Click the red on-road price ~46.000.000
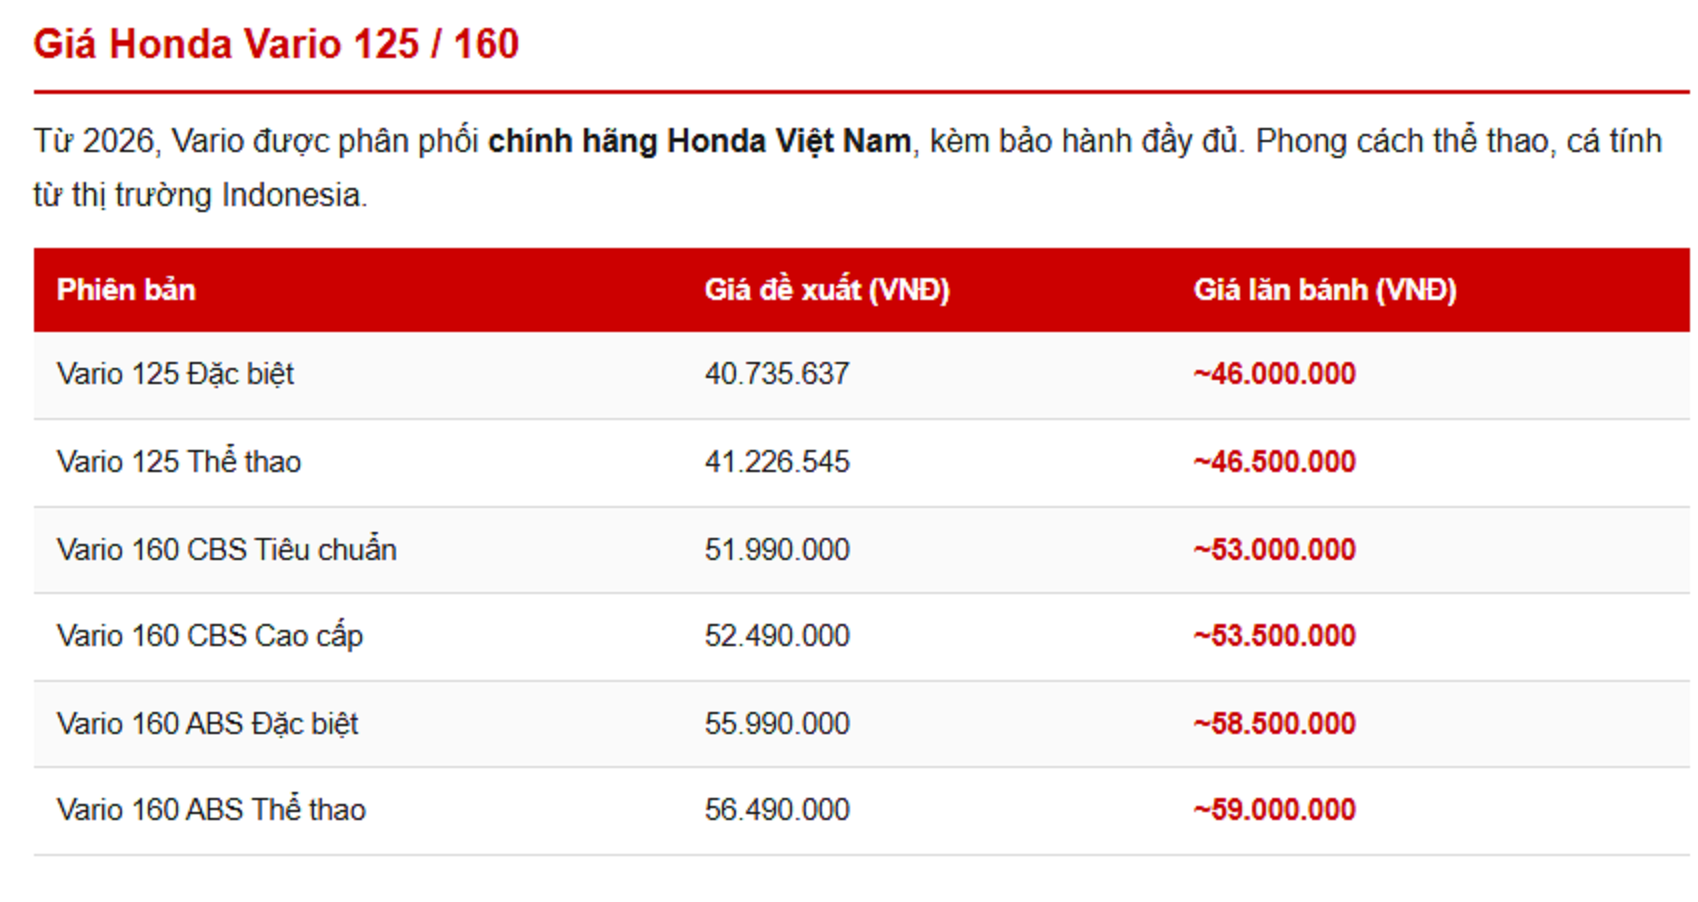 tap(1274, 374)
